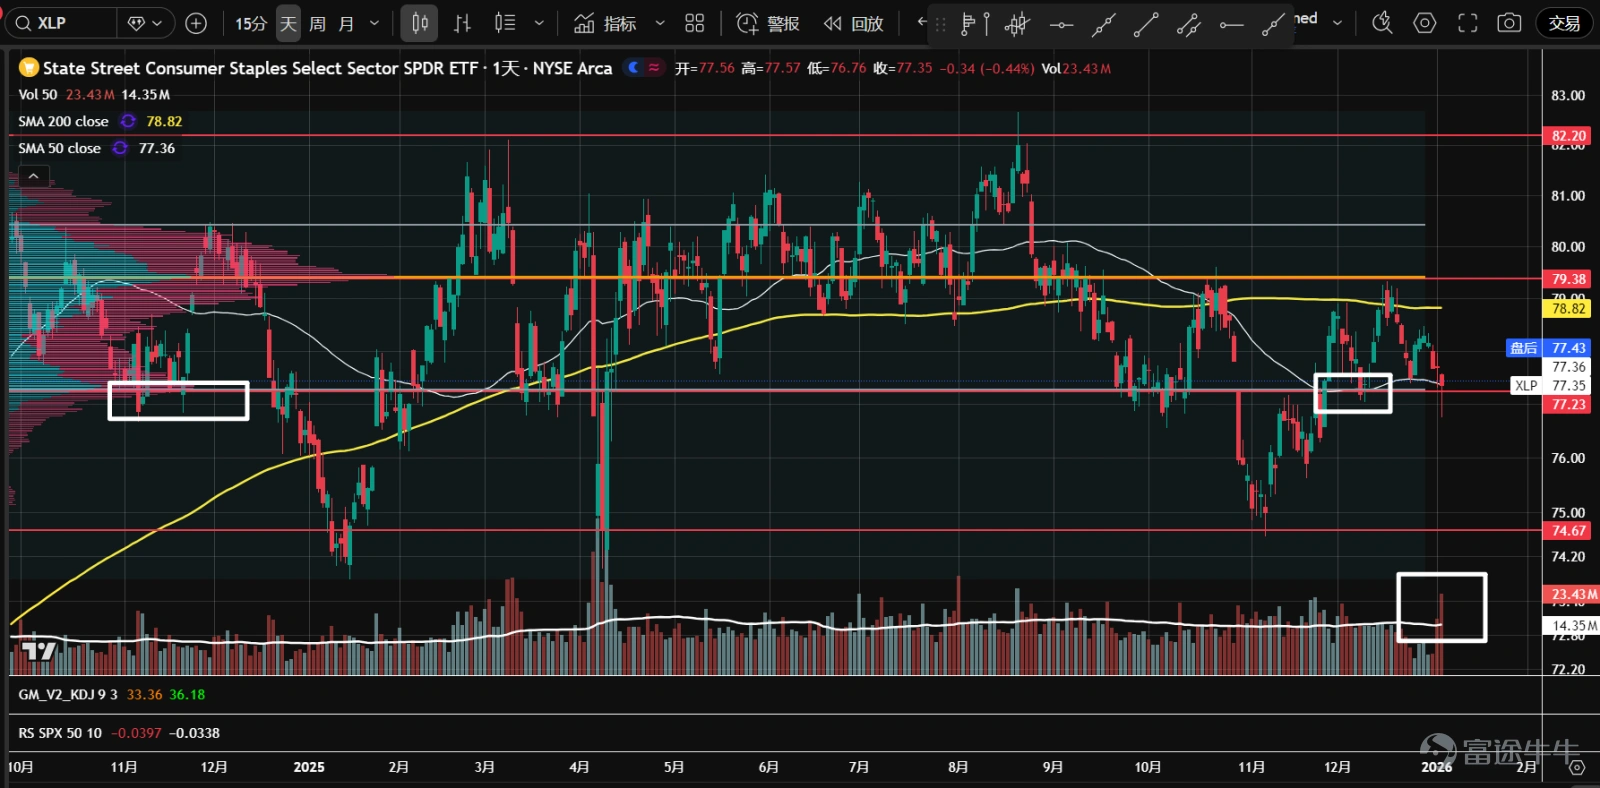1600x788 pixels.
Task: Click SMA 200 purple refresh icon
Action: click(x=128, y=121)
